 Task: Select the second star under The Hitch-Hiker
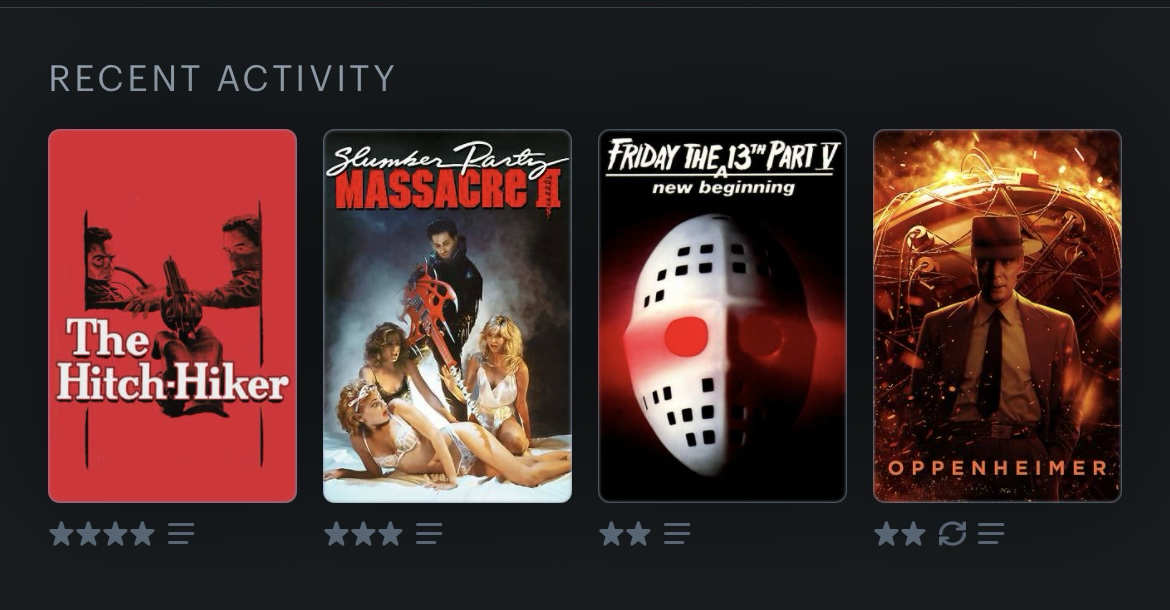[88, 534]
